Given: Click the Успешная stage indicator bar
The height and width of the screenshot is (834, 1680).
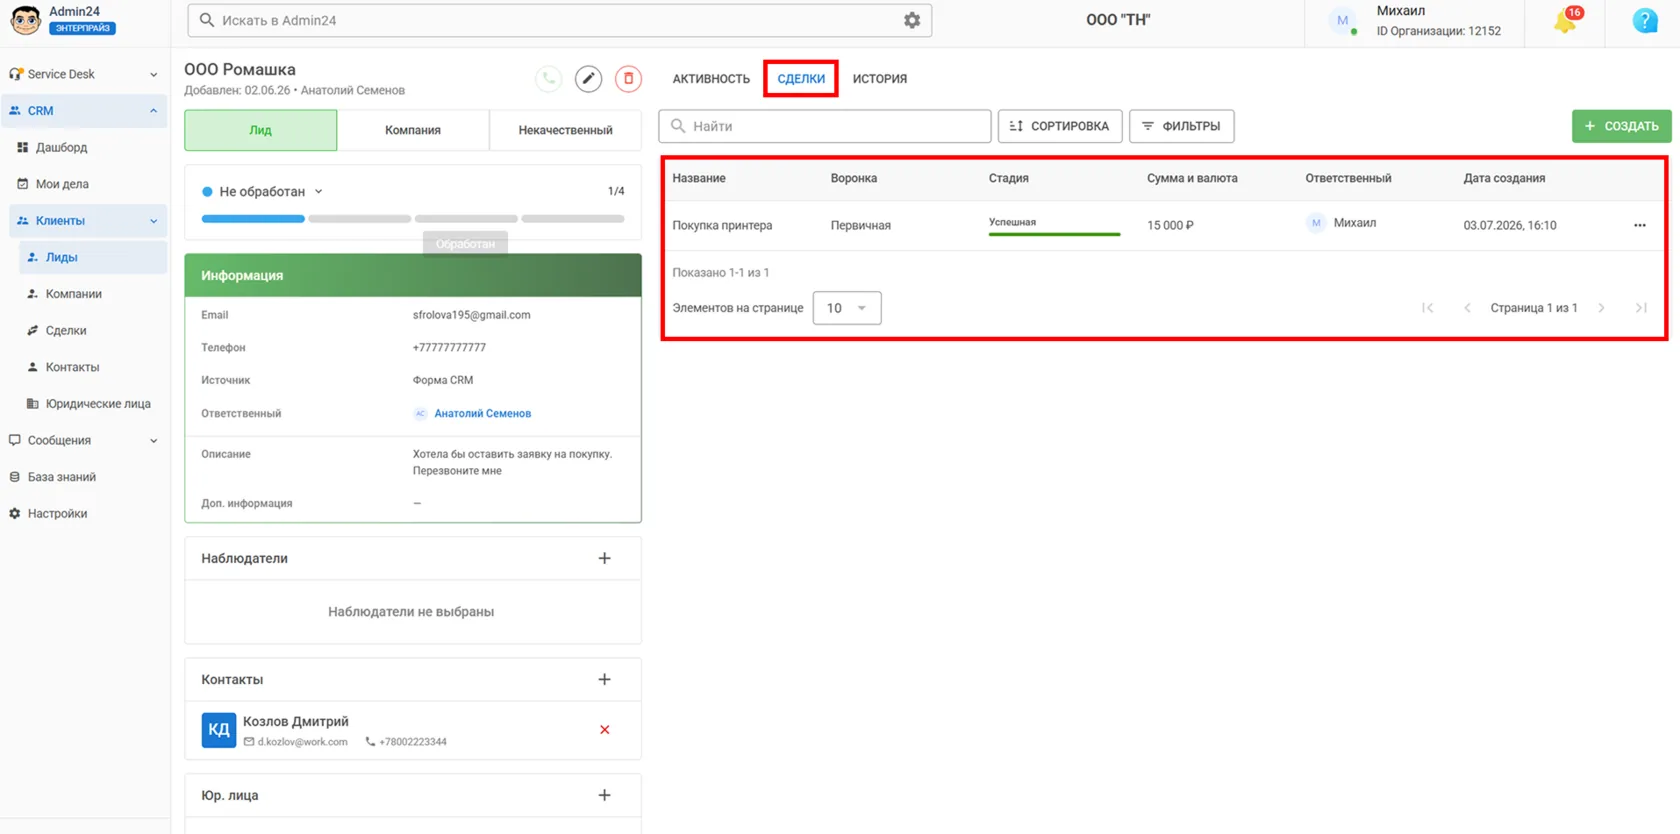Looking at the screenshot, I should [1054, 233].
